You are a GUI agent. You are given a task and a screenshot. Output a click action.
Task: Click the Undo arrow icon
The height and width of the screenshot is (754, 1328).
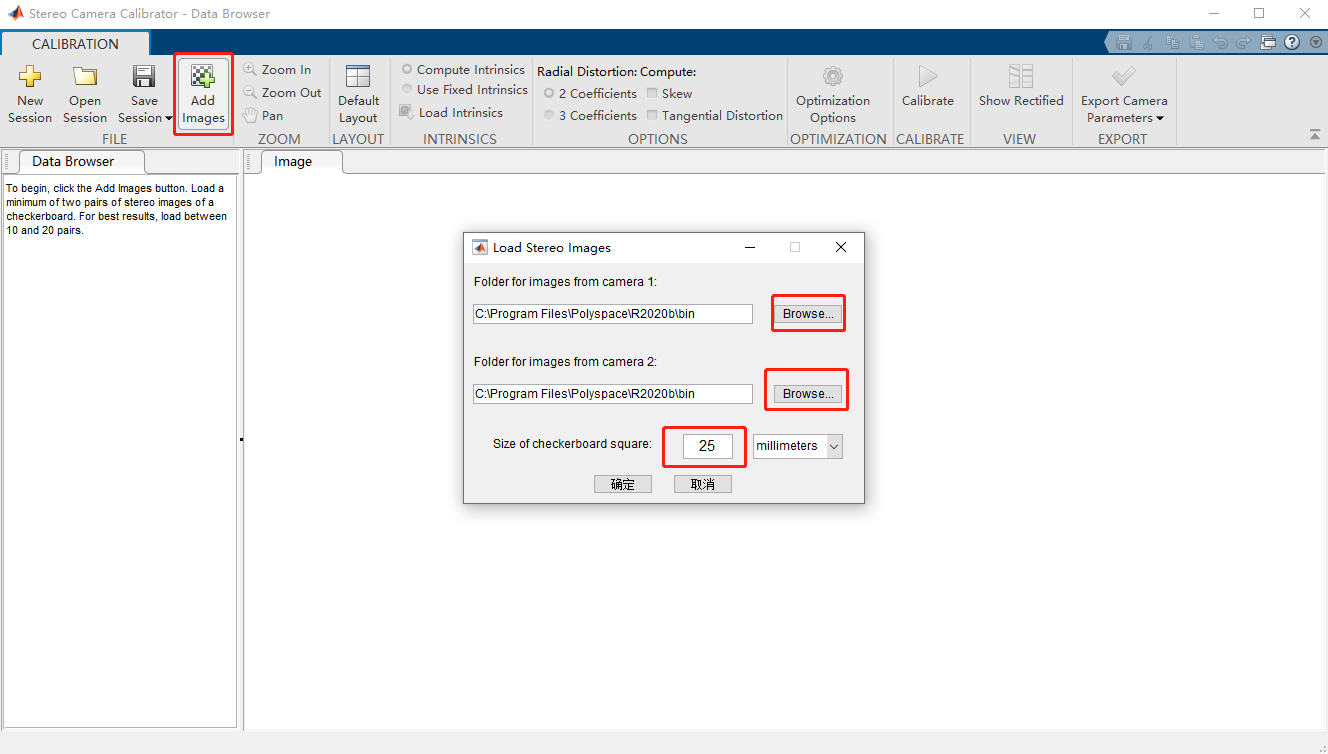click(x=1220, y=43)
